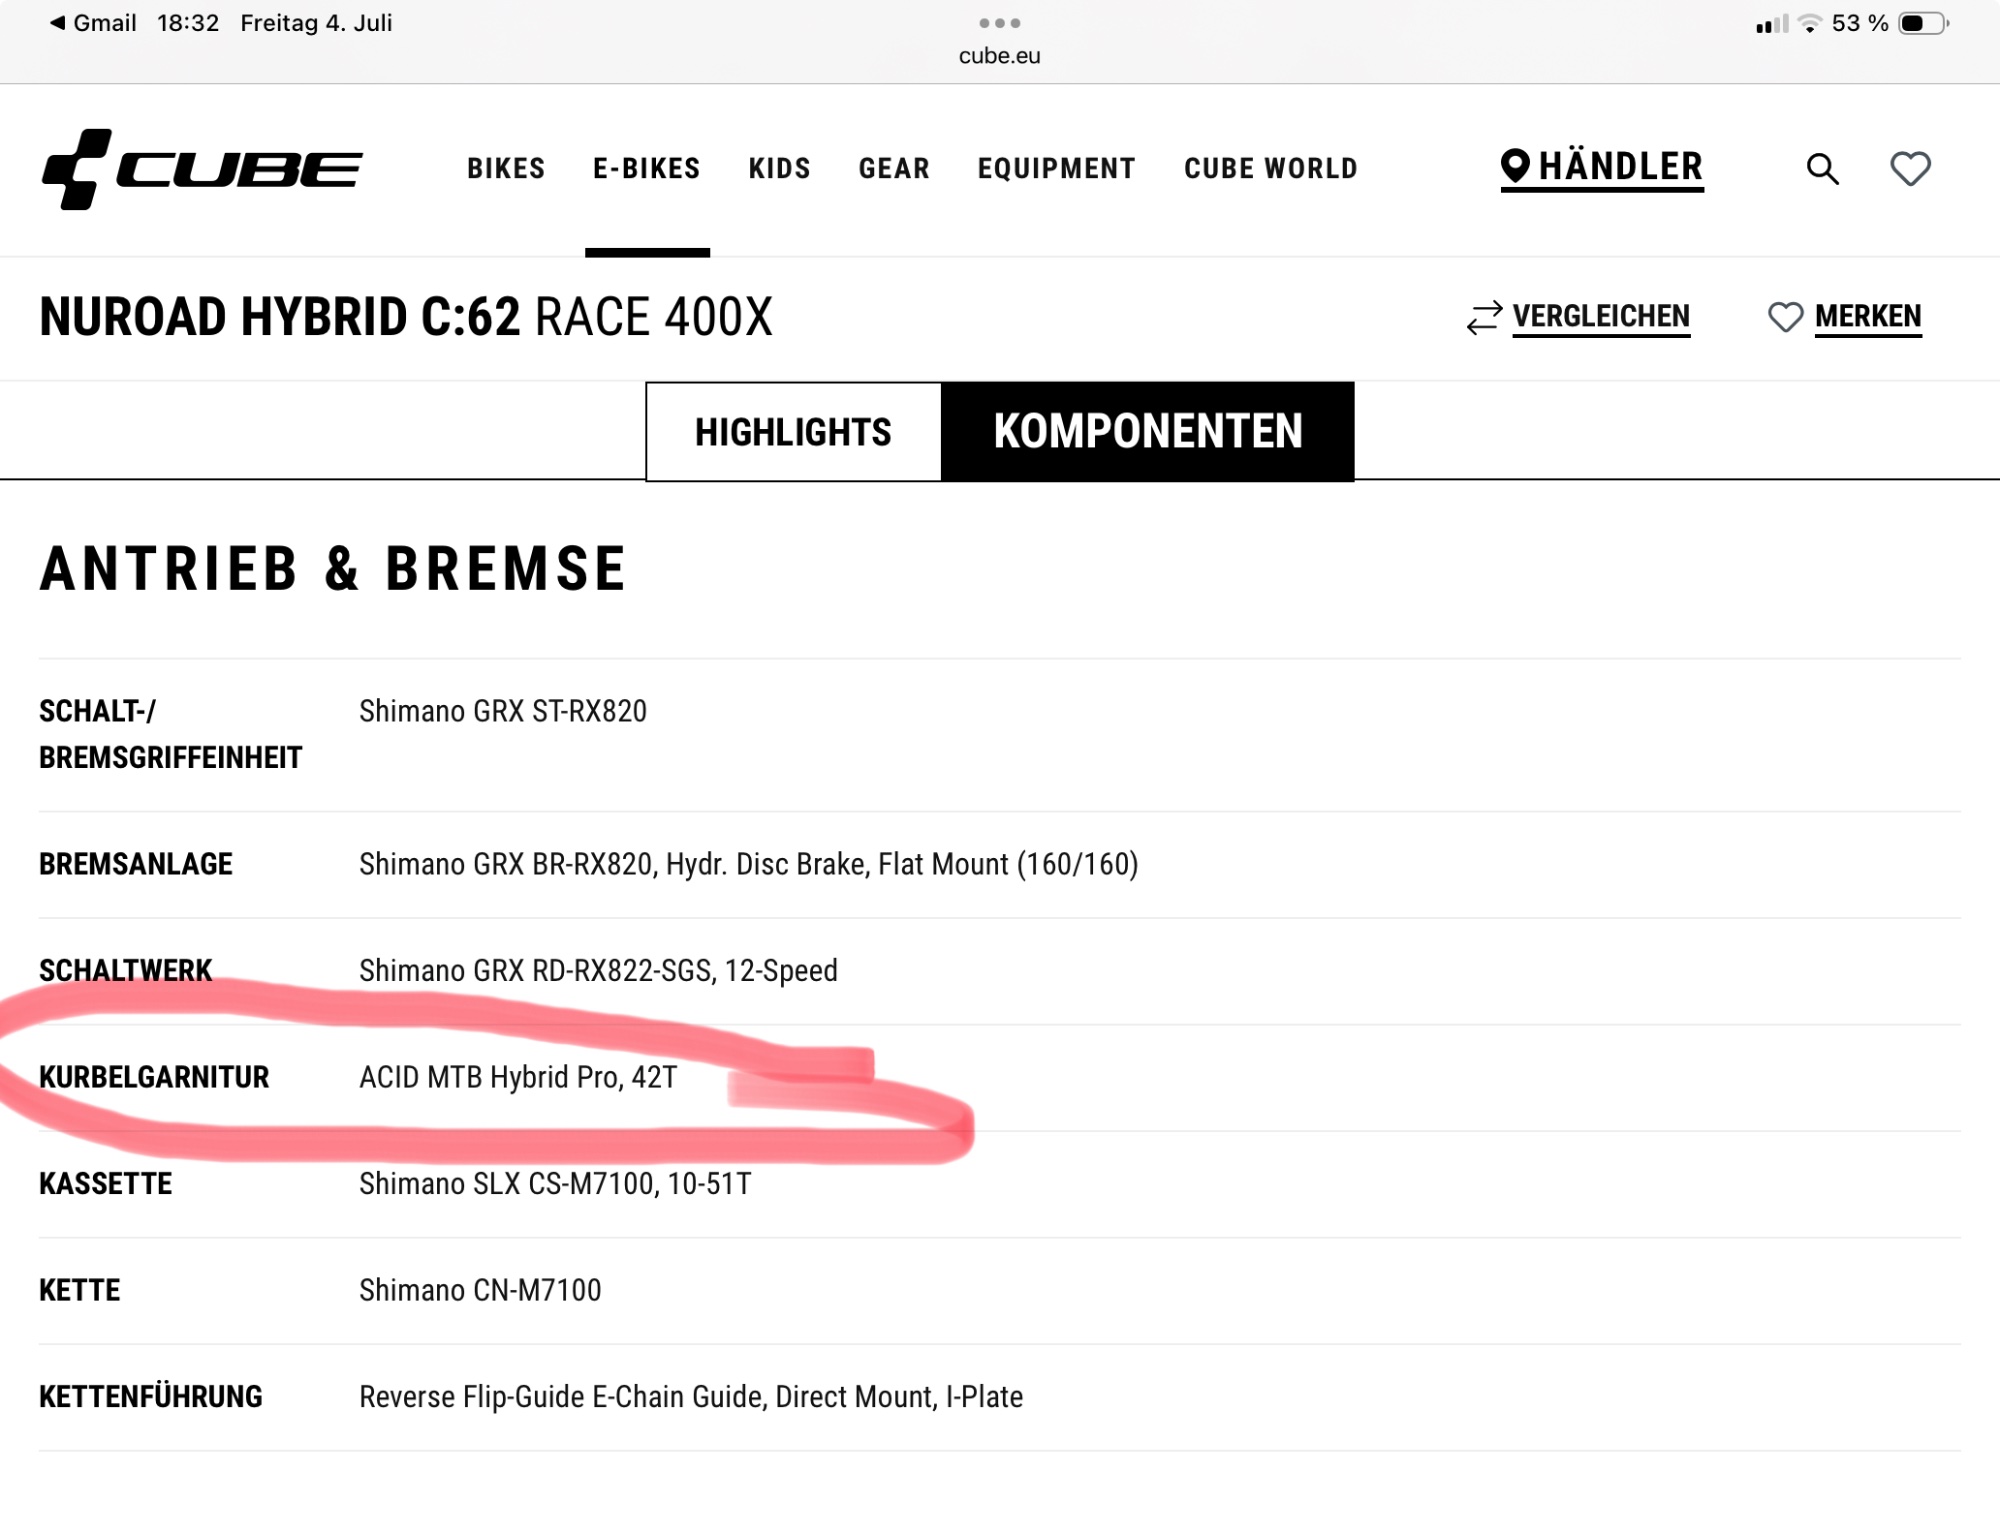Viewport: 2000px width, 1534px height.
Task: Select the KOMPONENTEN tab
Action: coord(1148,432)
